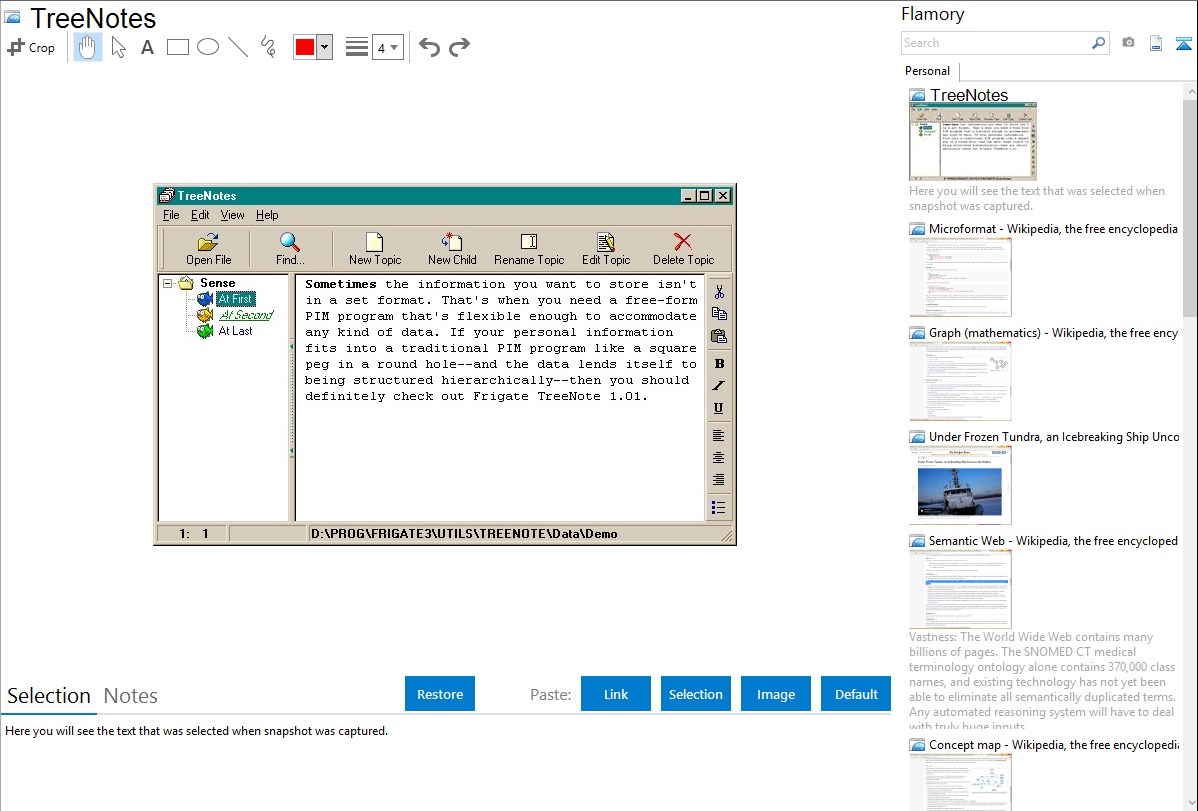This screenshot has height=811, width=1198.
Task: Select the freehand scribble tool
Action: 268,47
